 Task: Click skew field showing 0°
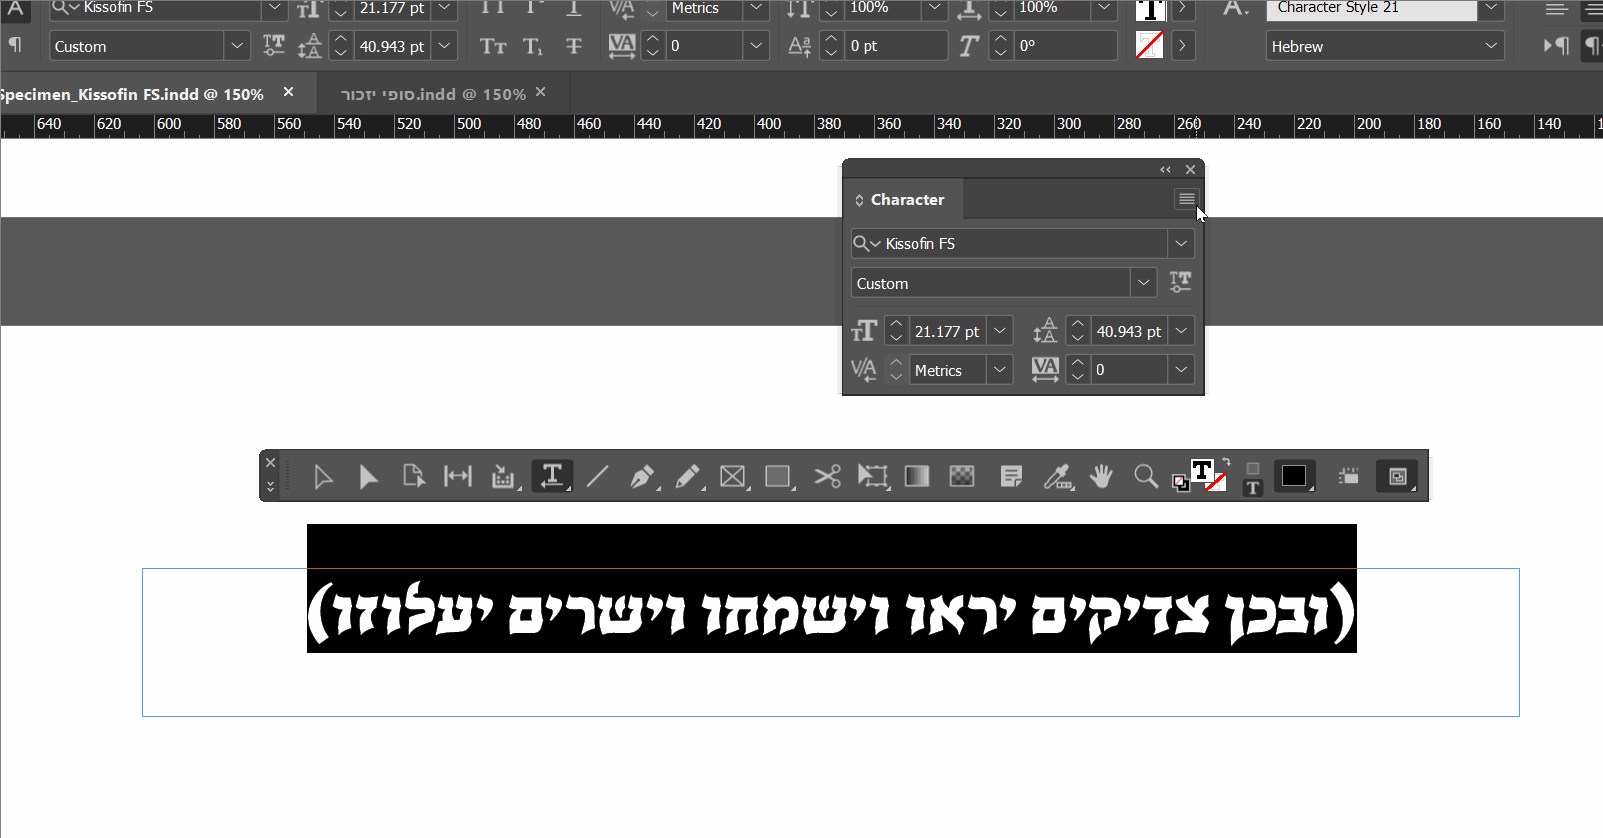coord(1066,46)
